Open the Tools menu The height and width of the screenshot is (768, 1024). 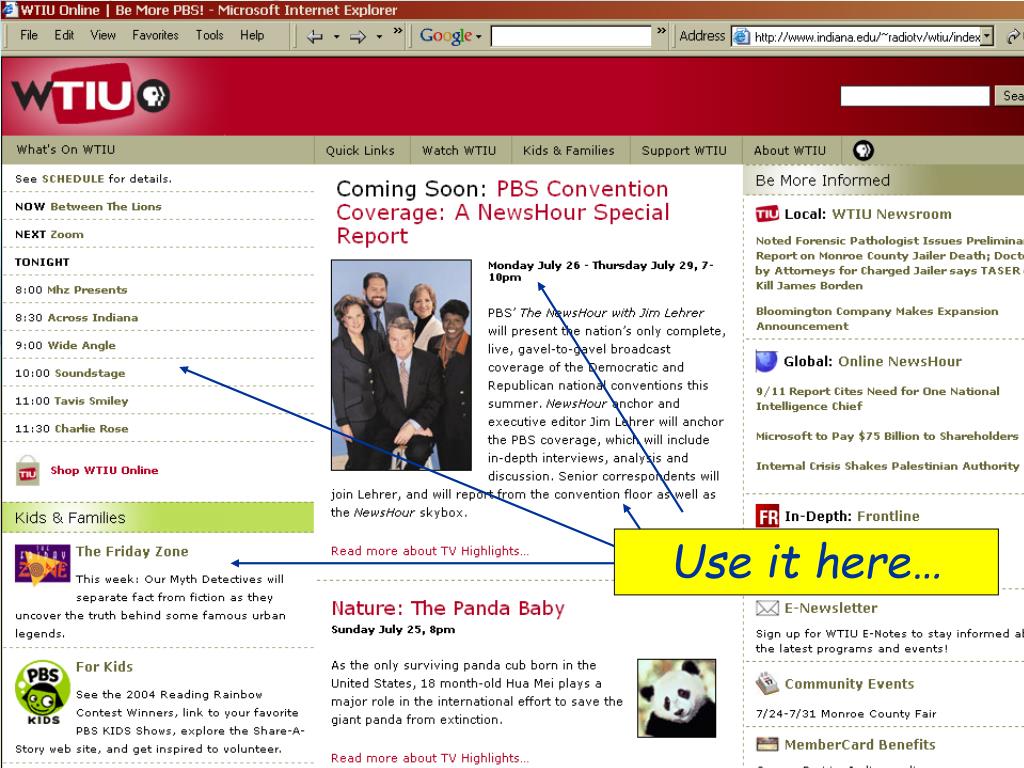(x=209, y=35)
